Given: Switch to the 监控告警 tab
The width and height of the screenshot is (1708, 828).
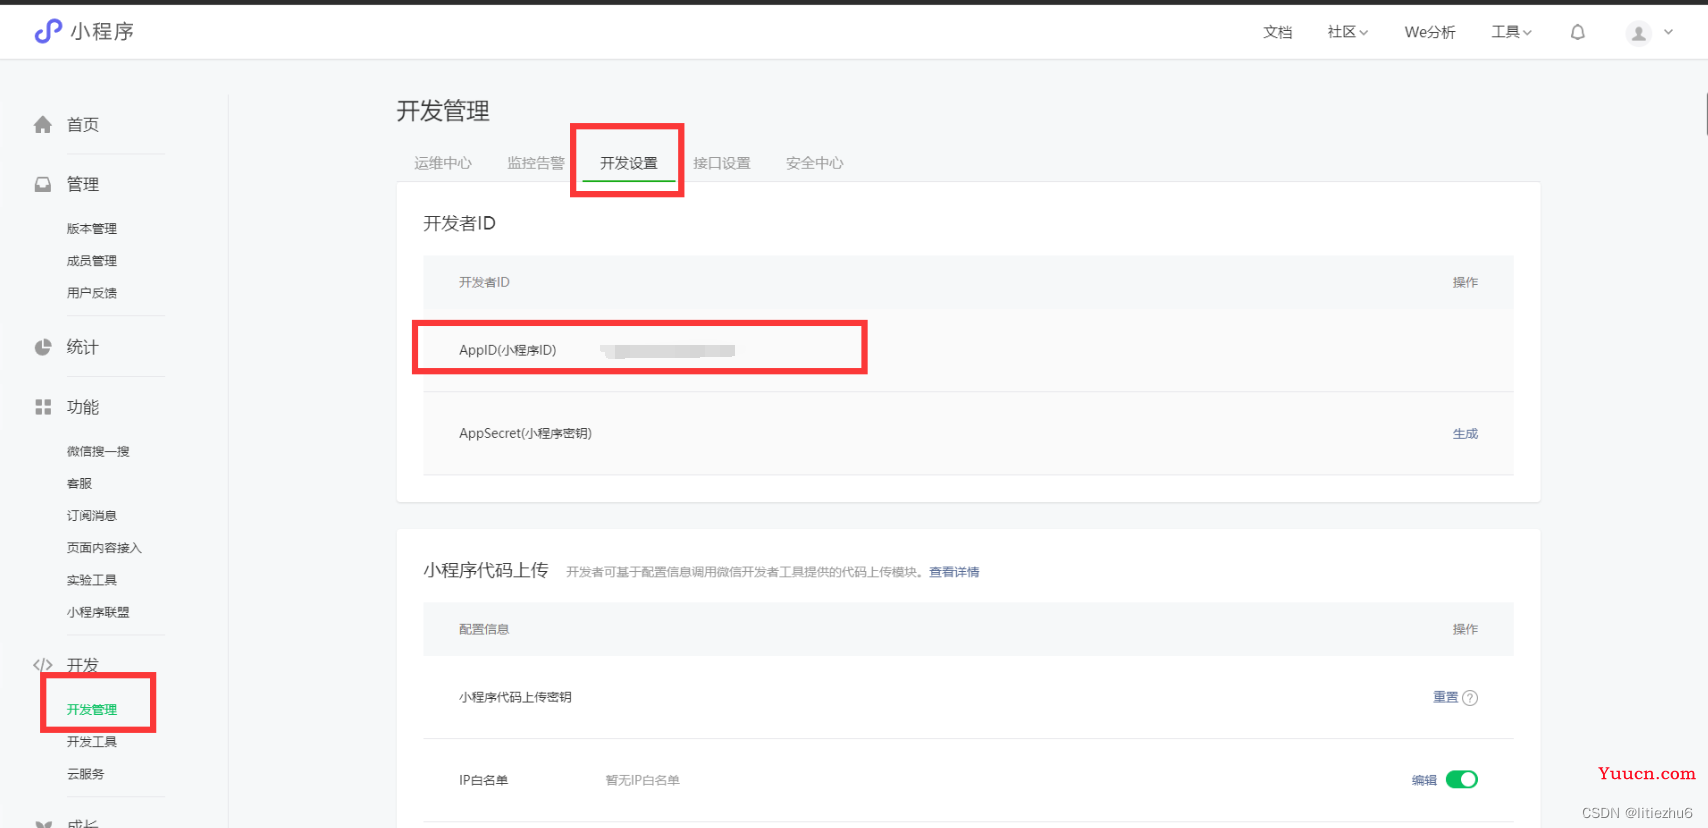Looking at the screenshot, I should (536, 163).
